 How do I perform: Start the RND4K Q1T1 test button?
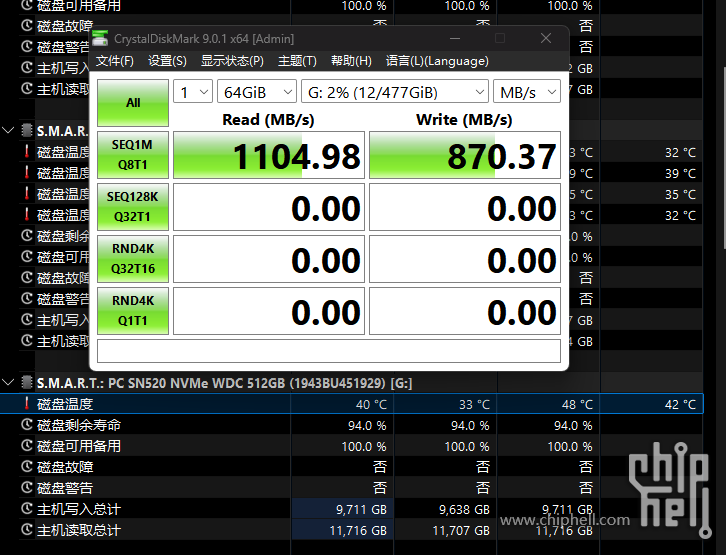132,311
